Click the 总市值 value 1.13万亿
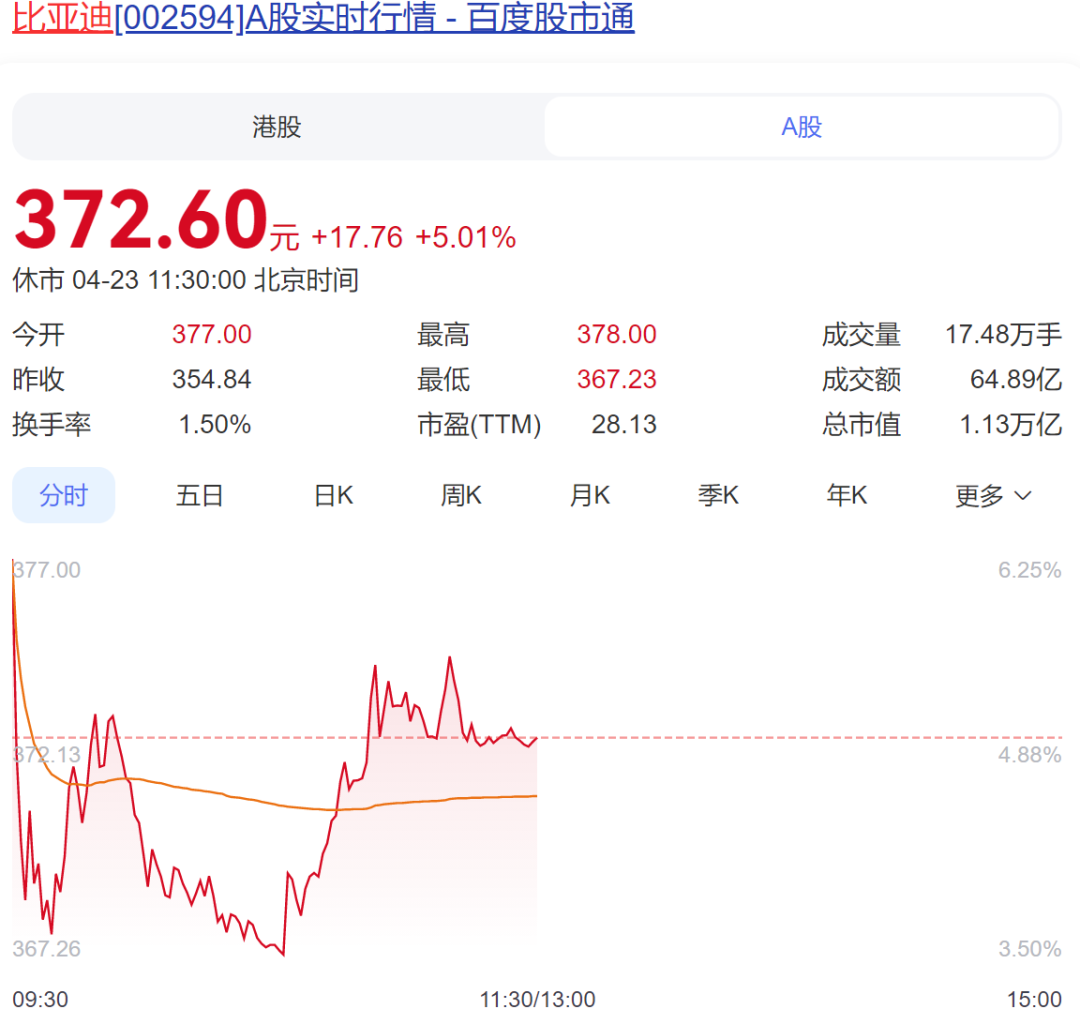Screen dimensions: 1080x1009 pyautogui.click(x=1010, y=424)
